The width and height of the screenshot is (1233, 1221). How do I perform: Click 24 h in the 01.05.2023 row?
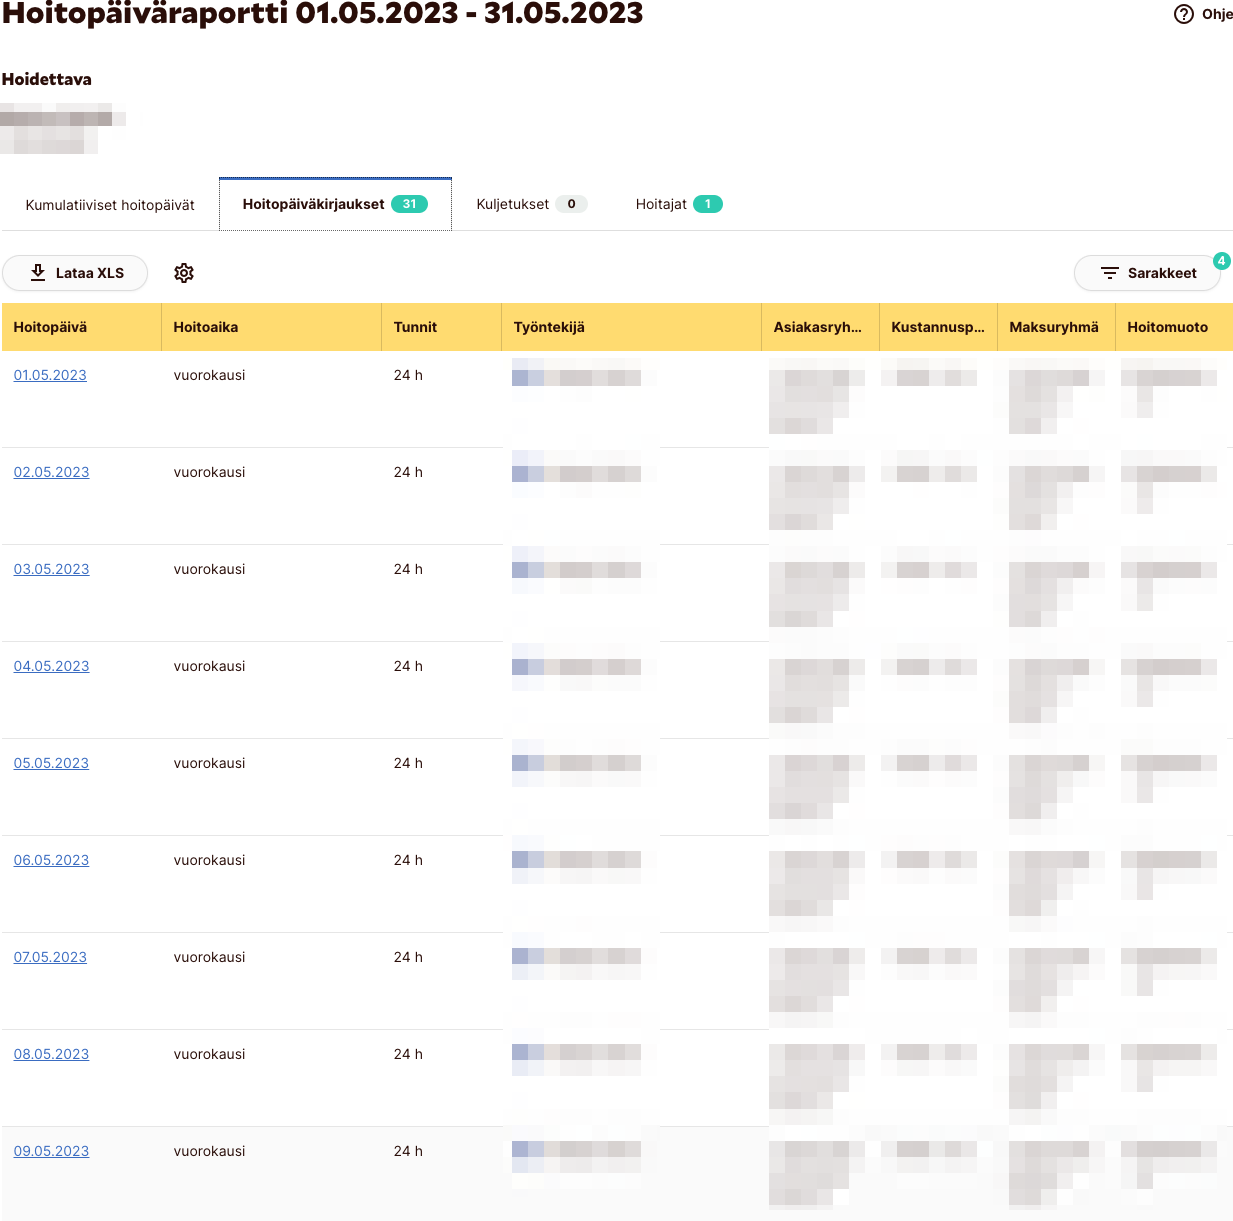(408, 375)
